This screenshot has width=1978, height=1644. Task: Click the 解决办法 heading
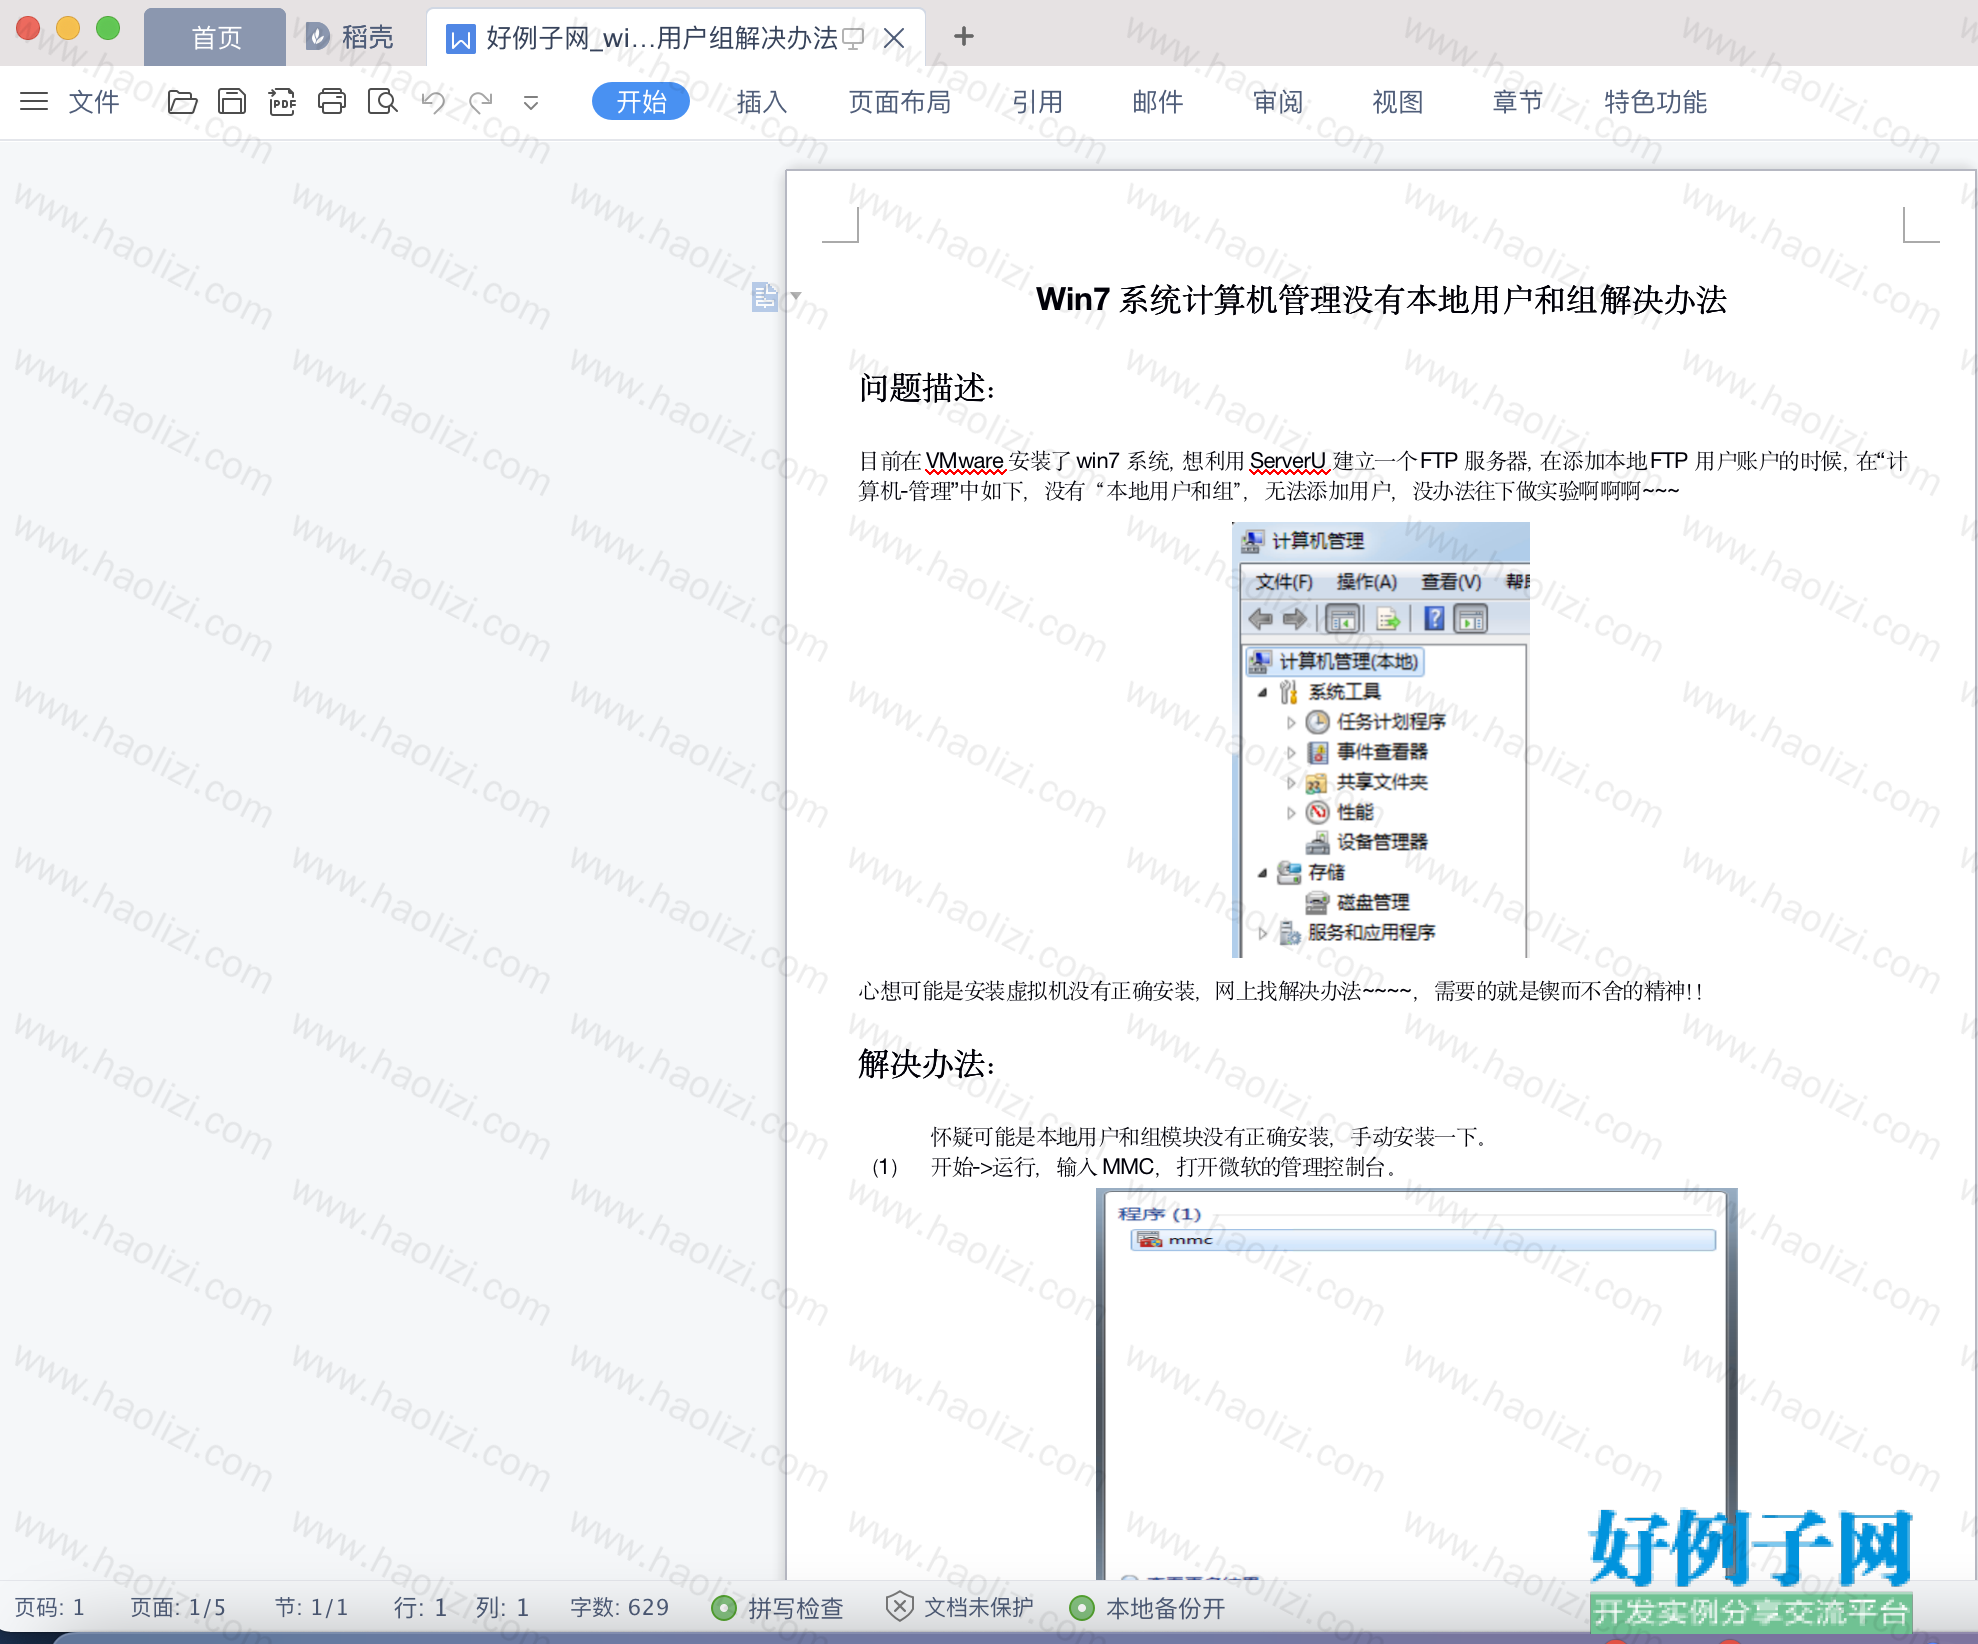[927, 1064]
